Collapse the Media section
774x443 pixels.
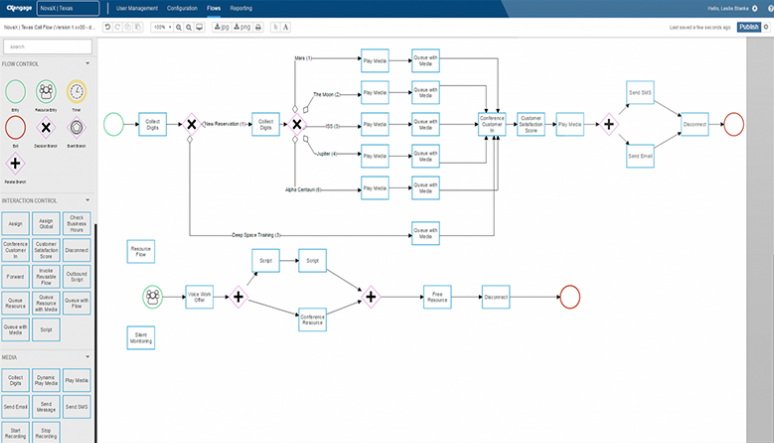point(87,357)
